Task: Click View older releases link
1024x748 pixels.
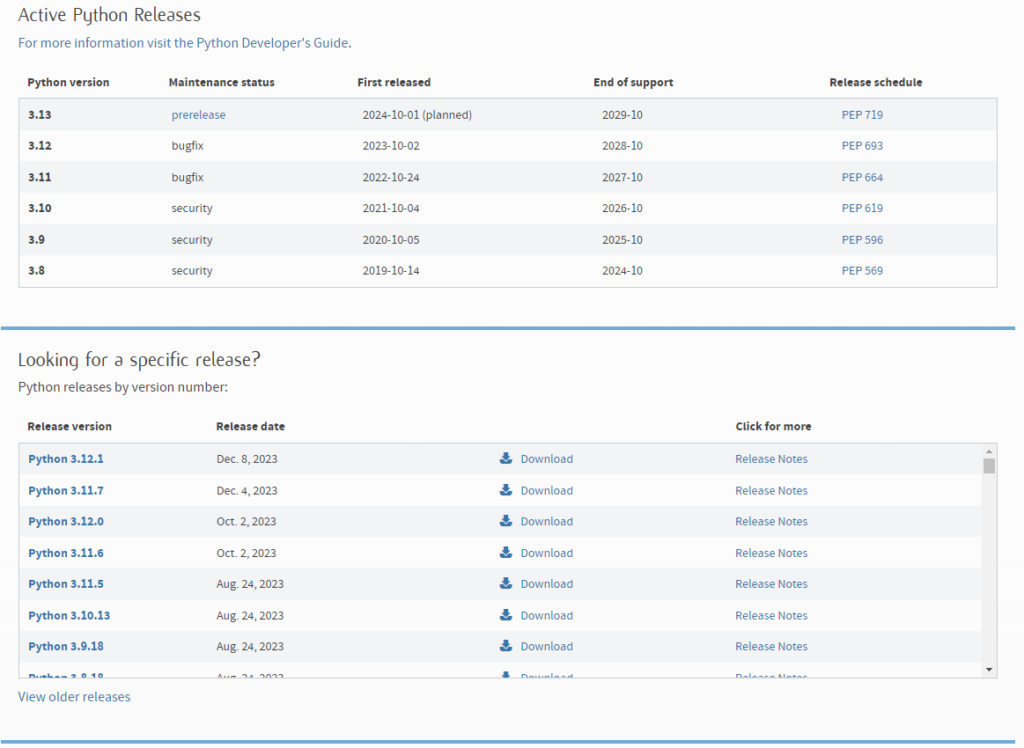Action: click(74, 696)
